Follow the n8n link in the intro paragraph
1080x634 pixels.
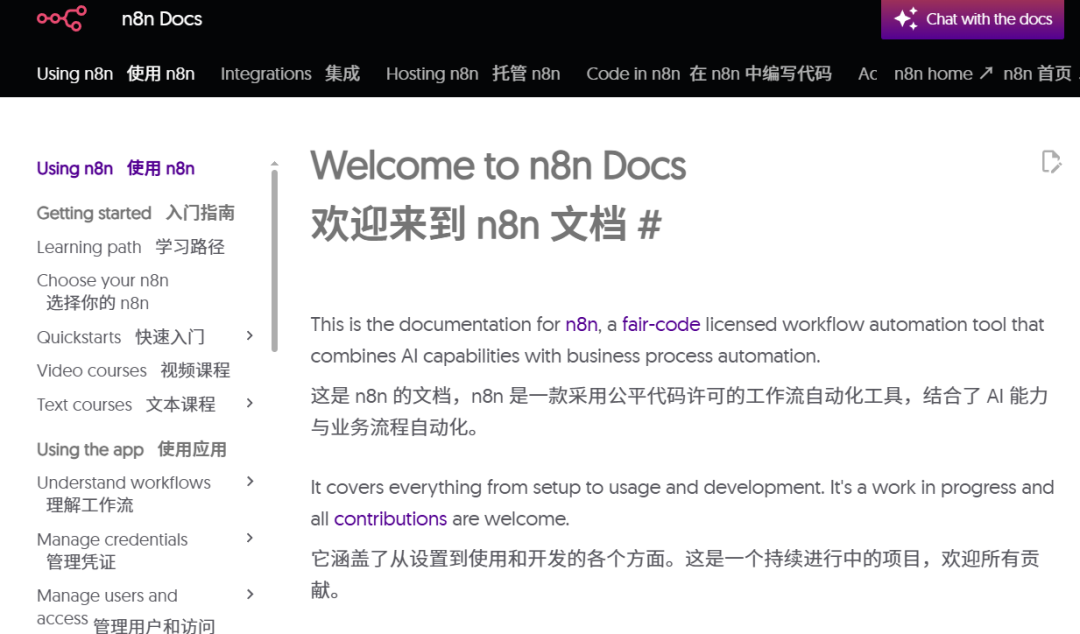581,325
